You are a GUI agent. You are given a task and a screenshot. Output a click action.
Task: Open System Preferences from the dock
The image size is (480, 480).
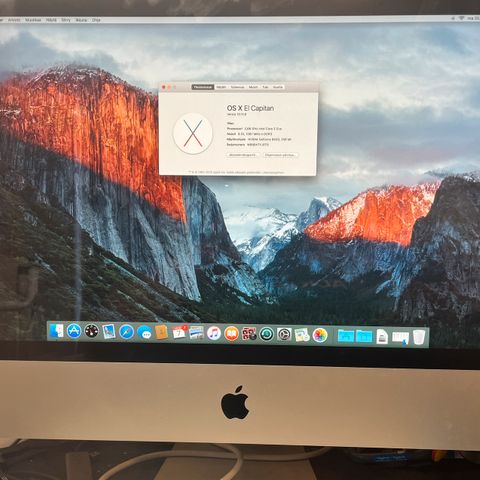284,334
